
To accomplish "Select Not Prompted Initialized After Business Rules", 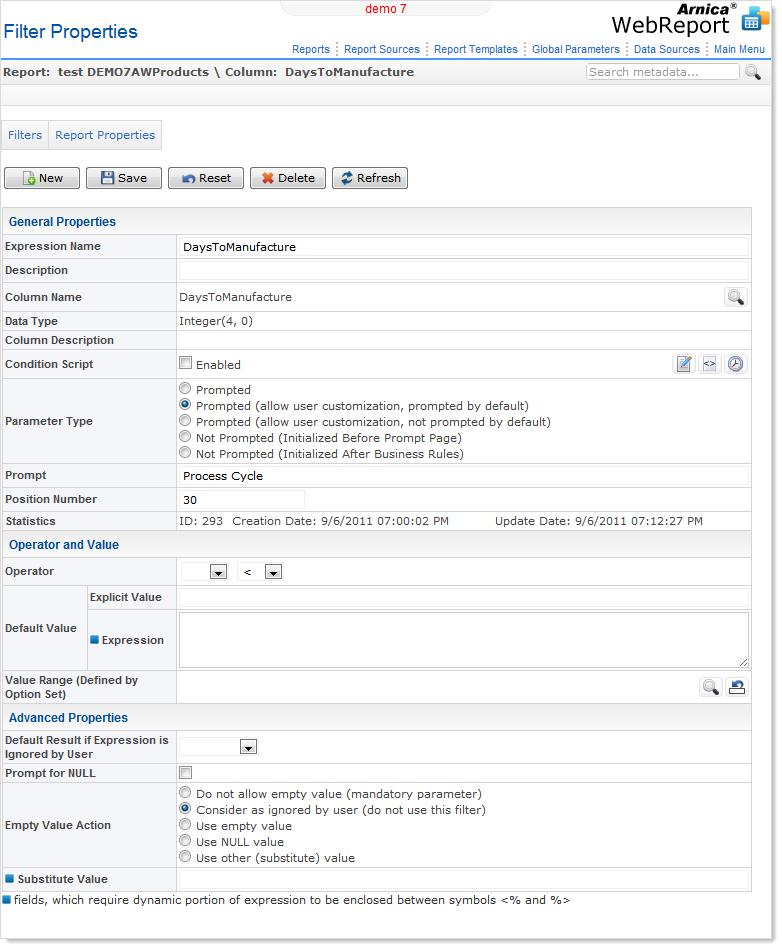I will point(185,453).
